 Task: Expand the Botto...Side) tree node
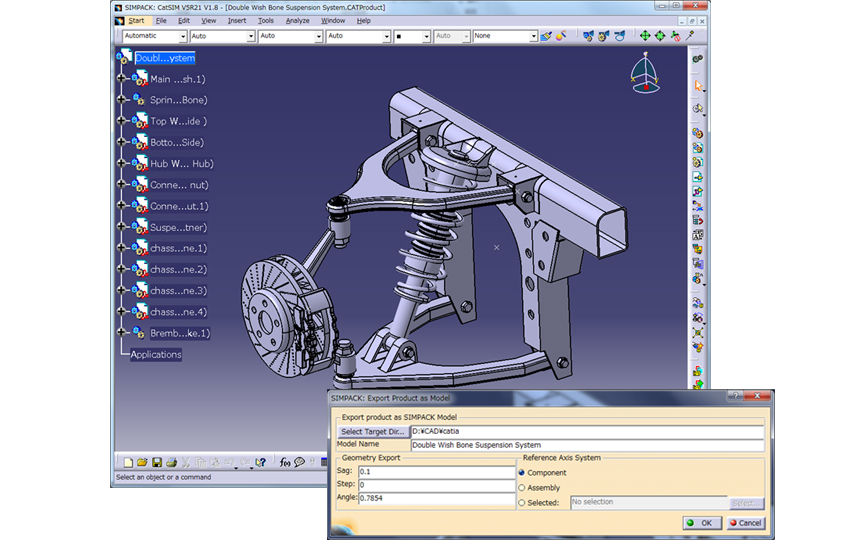[x=121, y=142]
